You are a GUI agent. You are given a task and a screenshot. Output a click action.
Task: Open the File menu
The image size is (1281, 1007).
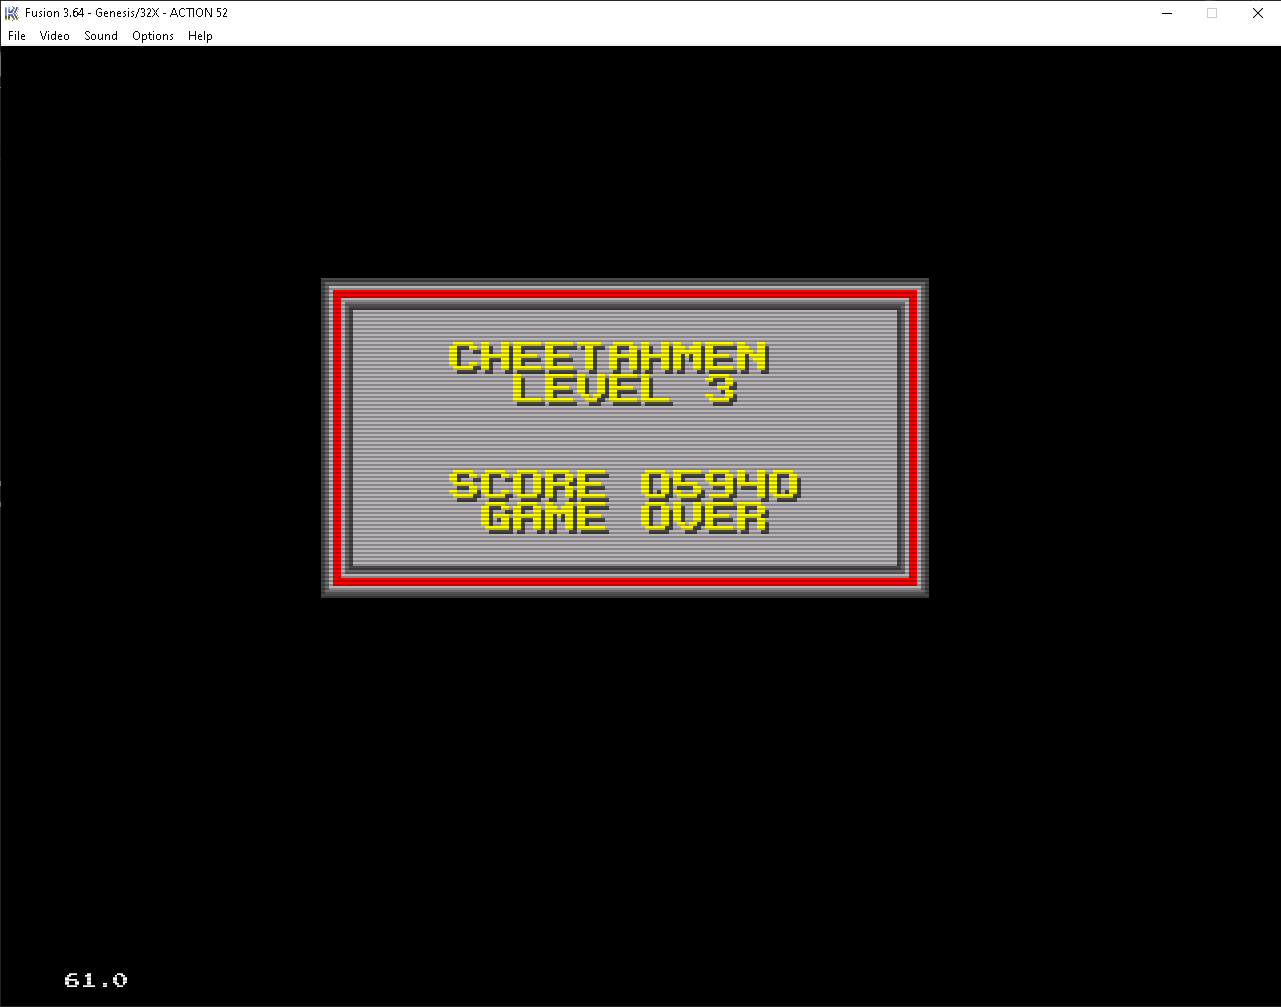[x=17, y=36]
